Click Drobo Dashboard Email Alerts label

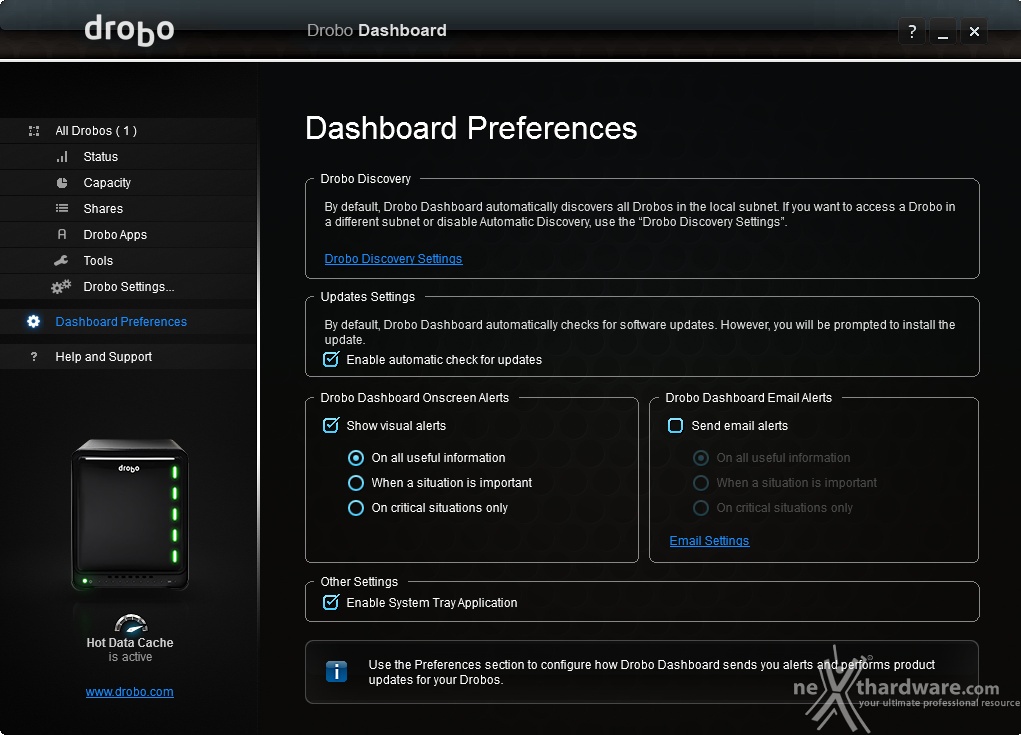749,397
